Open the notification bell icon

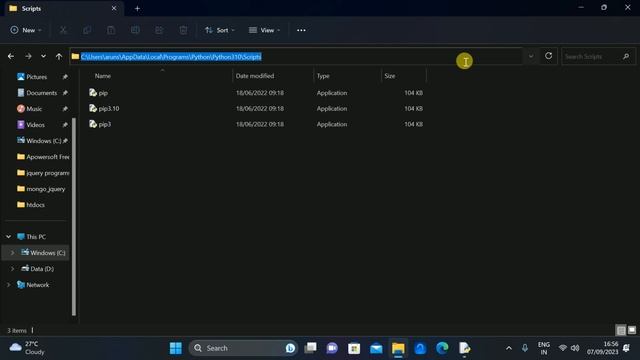[627, 348]
